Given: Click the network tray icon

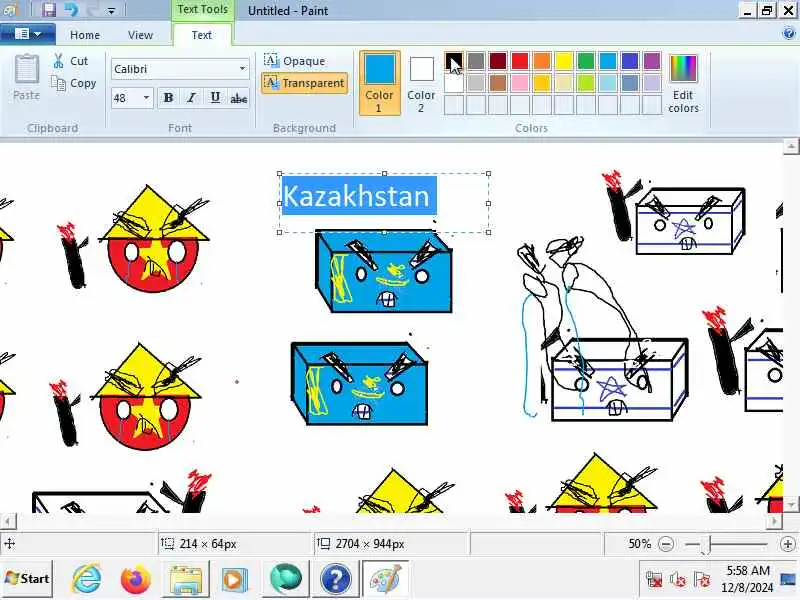Looking at the screenshot, I should coord(655,580).
